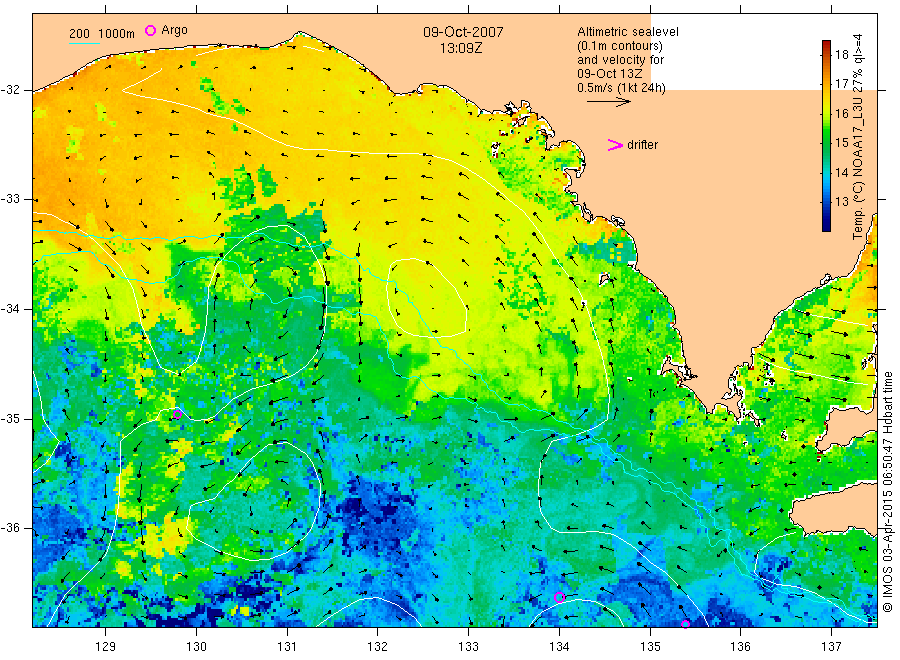The height and width of the screenshot is (660, 900).
Task: Click the 'Argo' legend label
Action: coord(174,30)
